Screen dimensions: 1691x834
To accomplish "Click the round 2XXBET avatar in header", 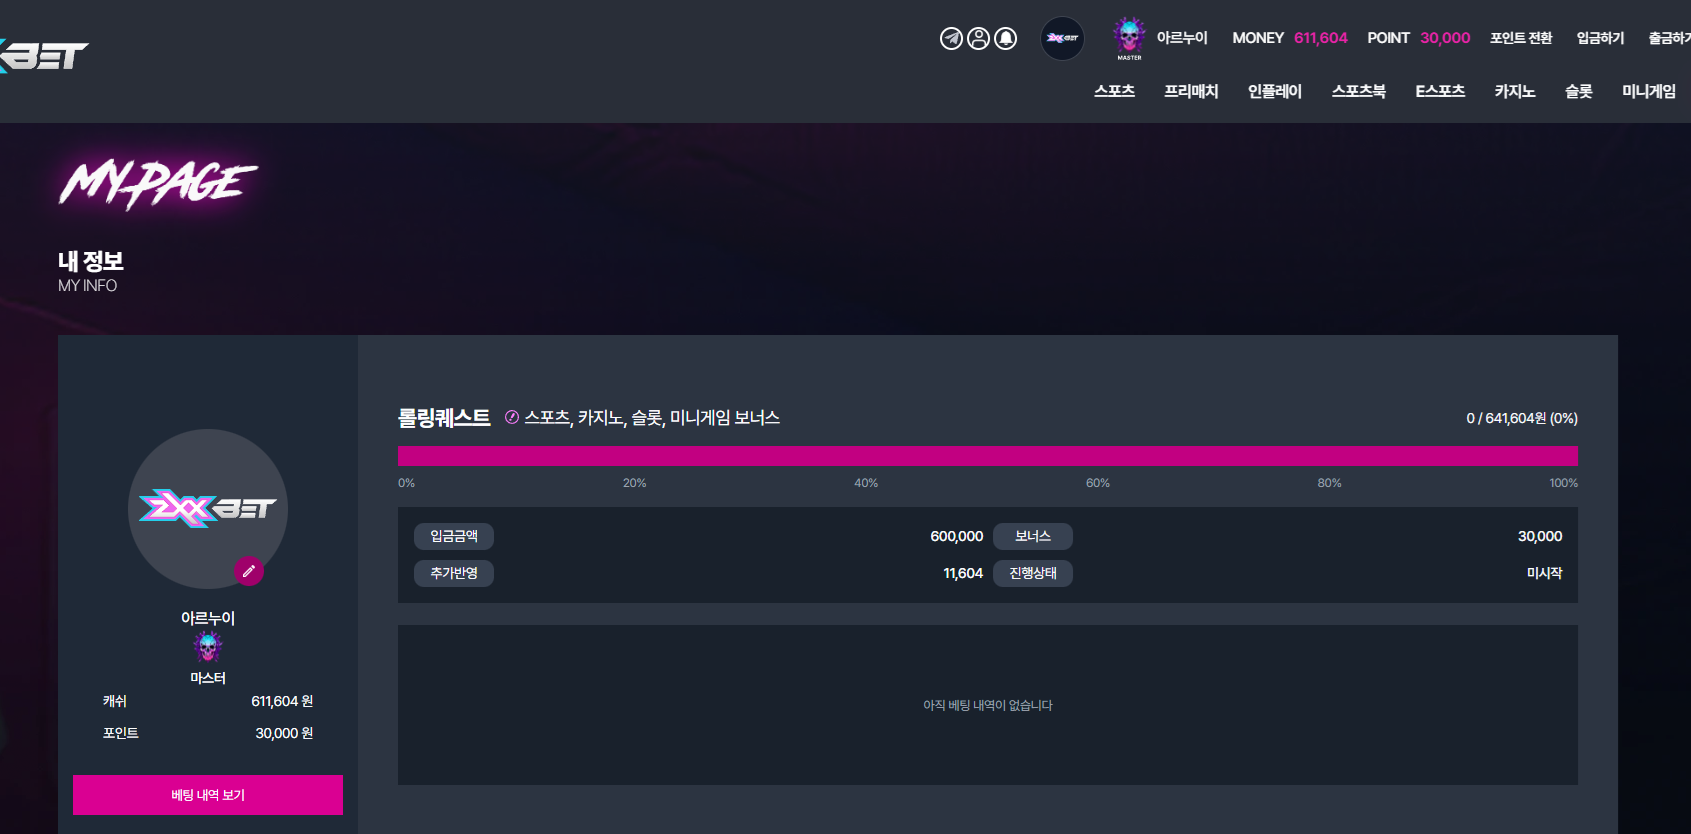I will click(1062, 38).
